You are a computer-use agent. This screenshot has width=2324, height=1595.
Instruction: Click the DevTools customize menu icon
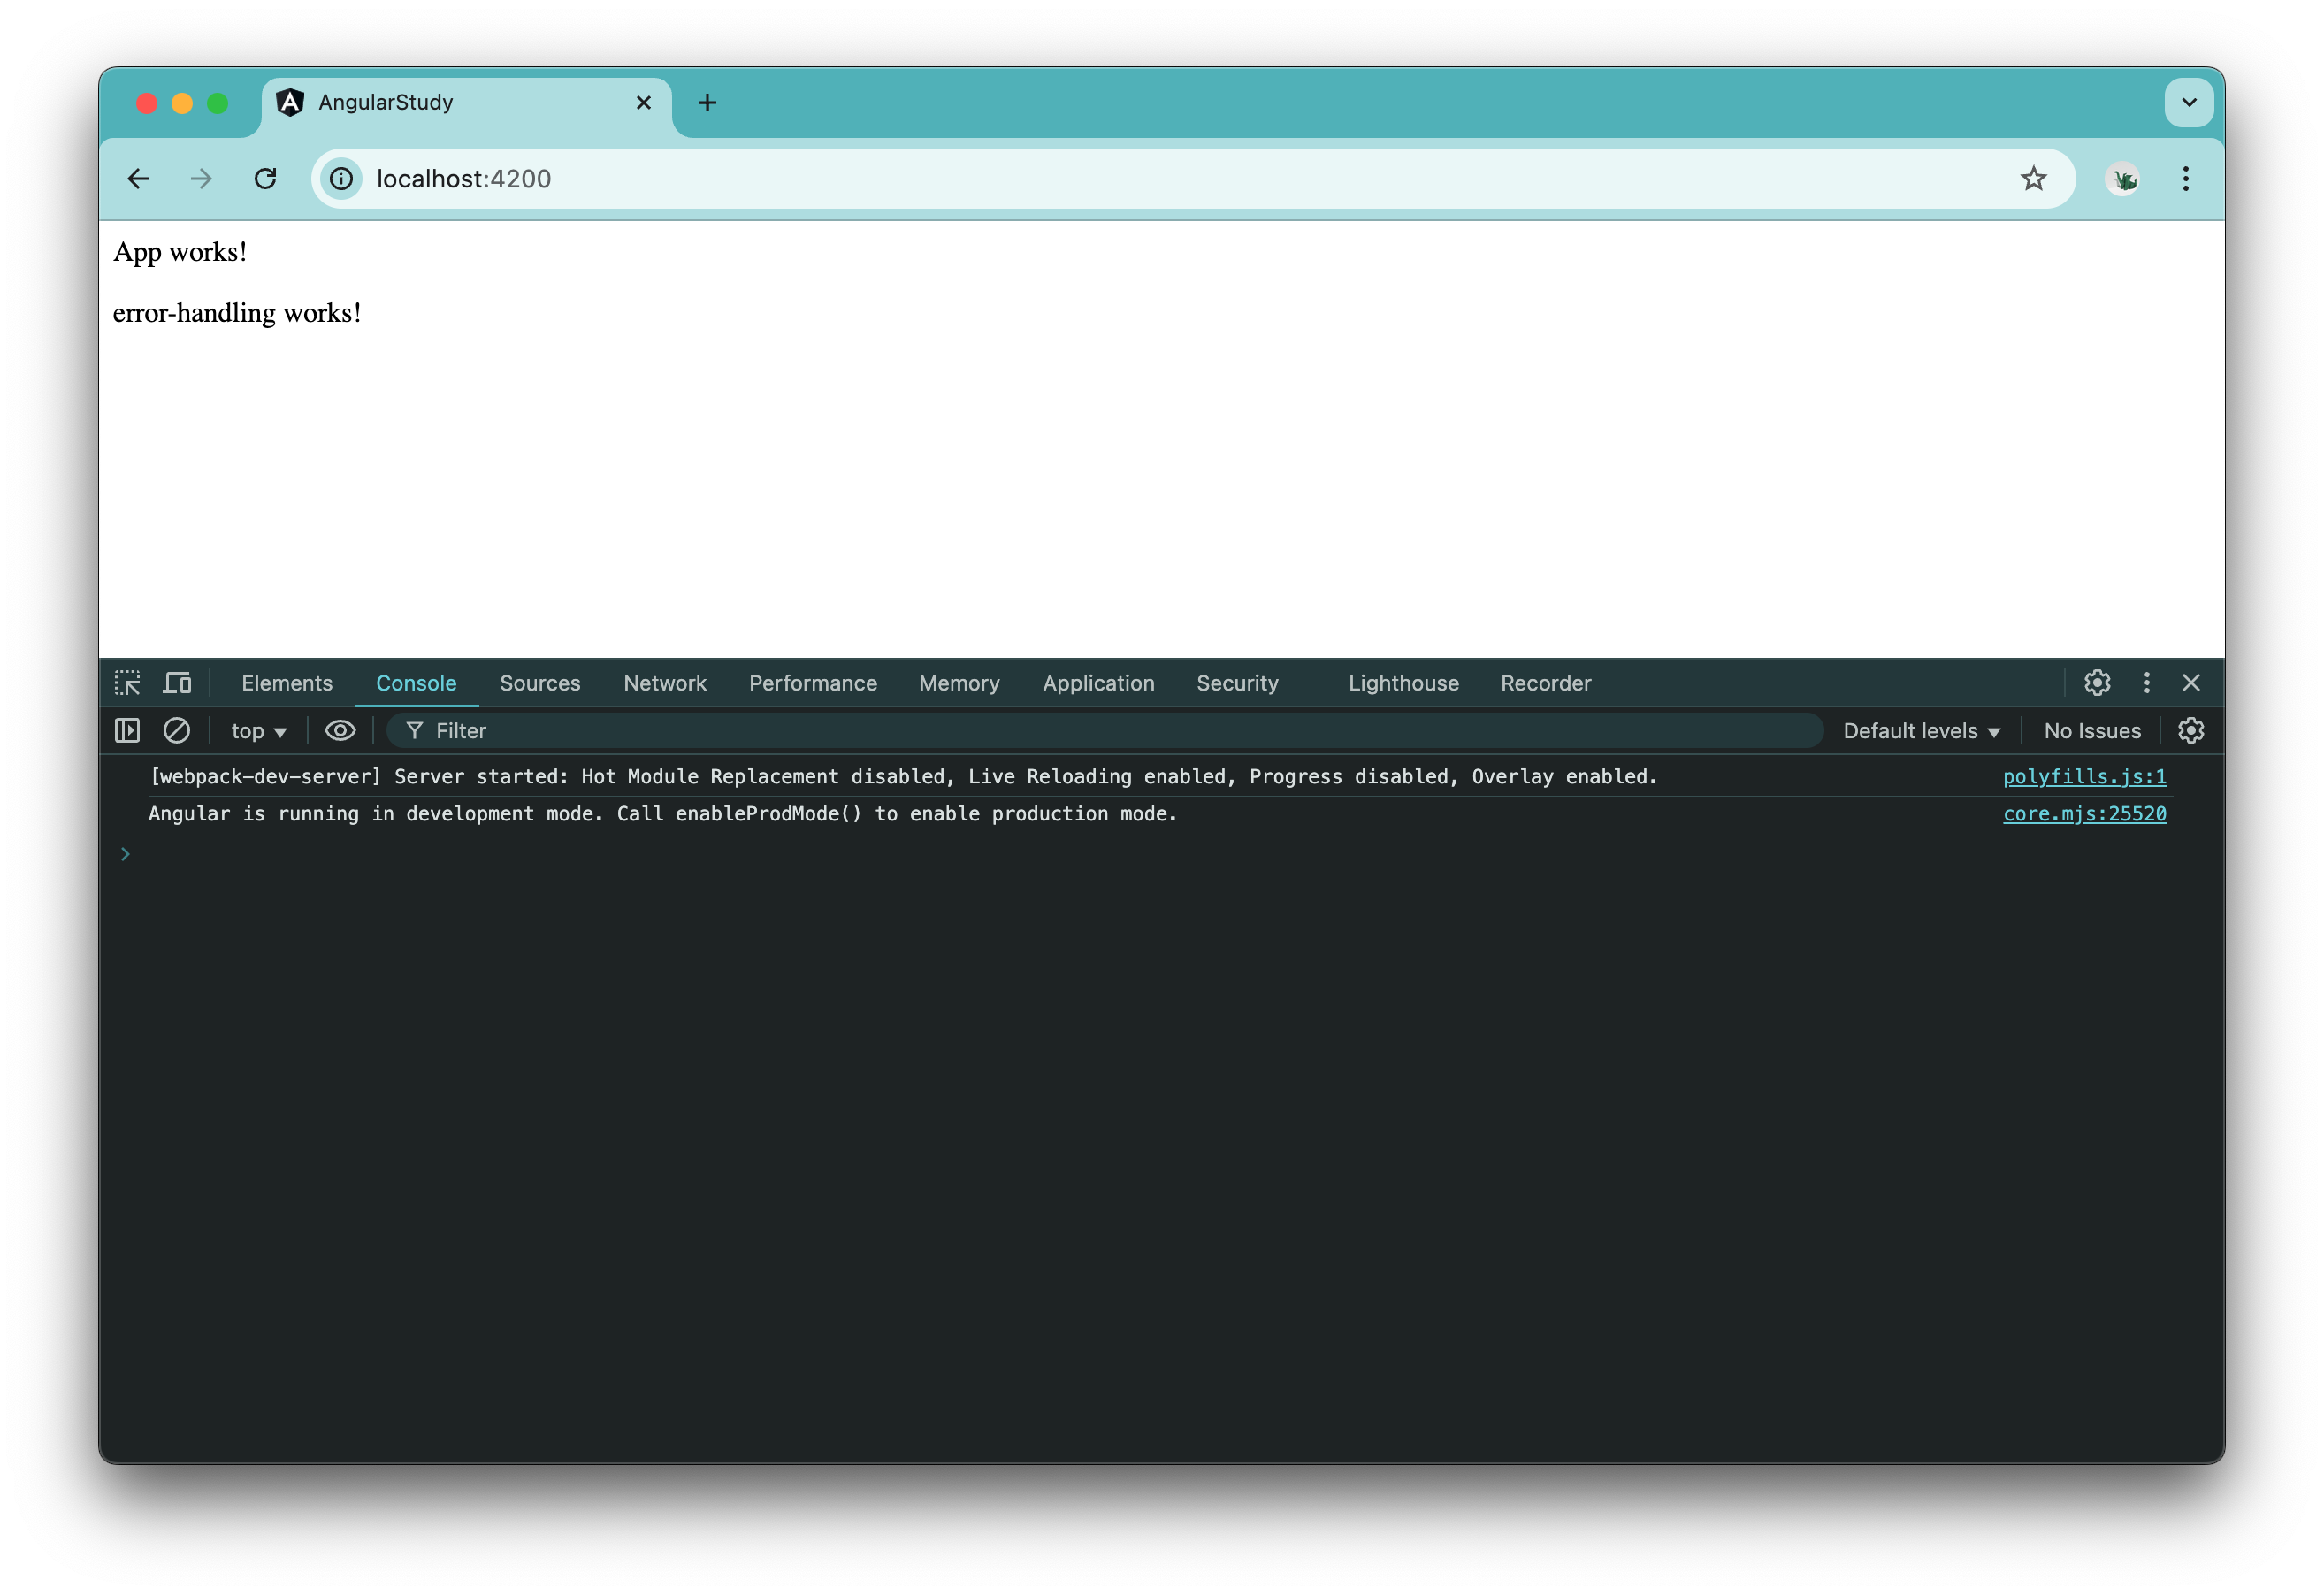pos(2147,682)
